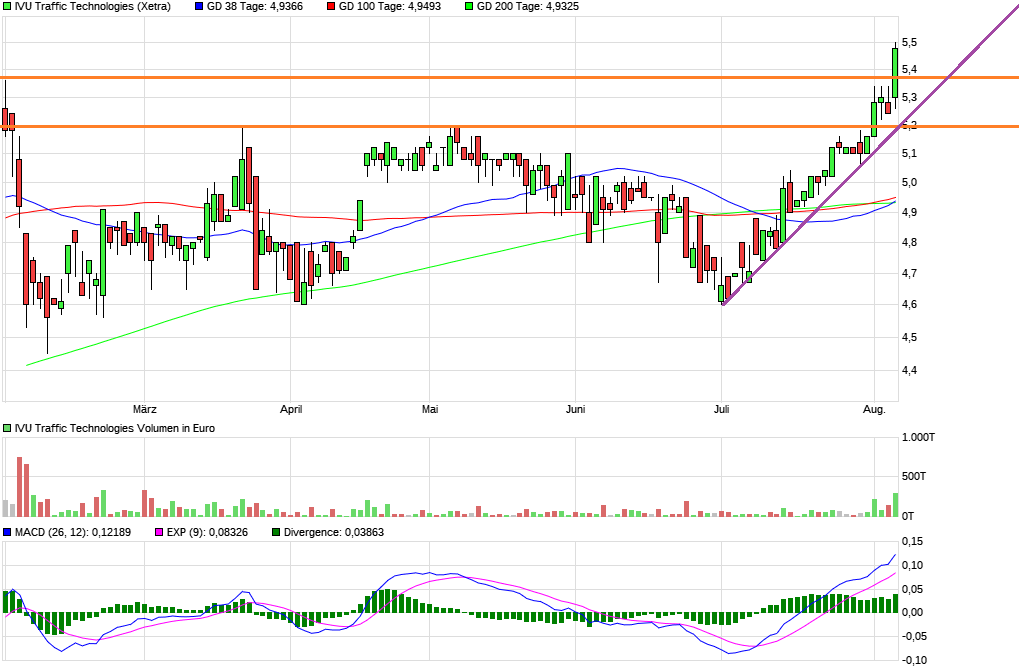Click the 4,9 price axis value
Screen dimensions: 1019x668
910,212
